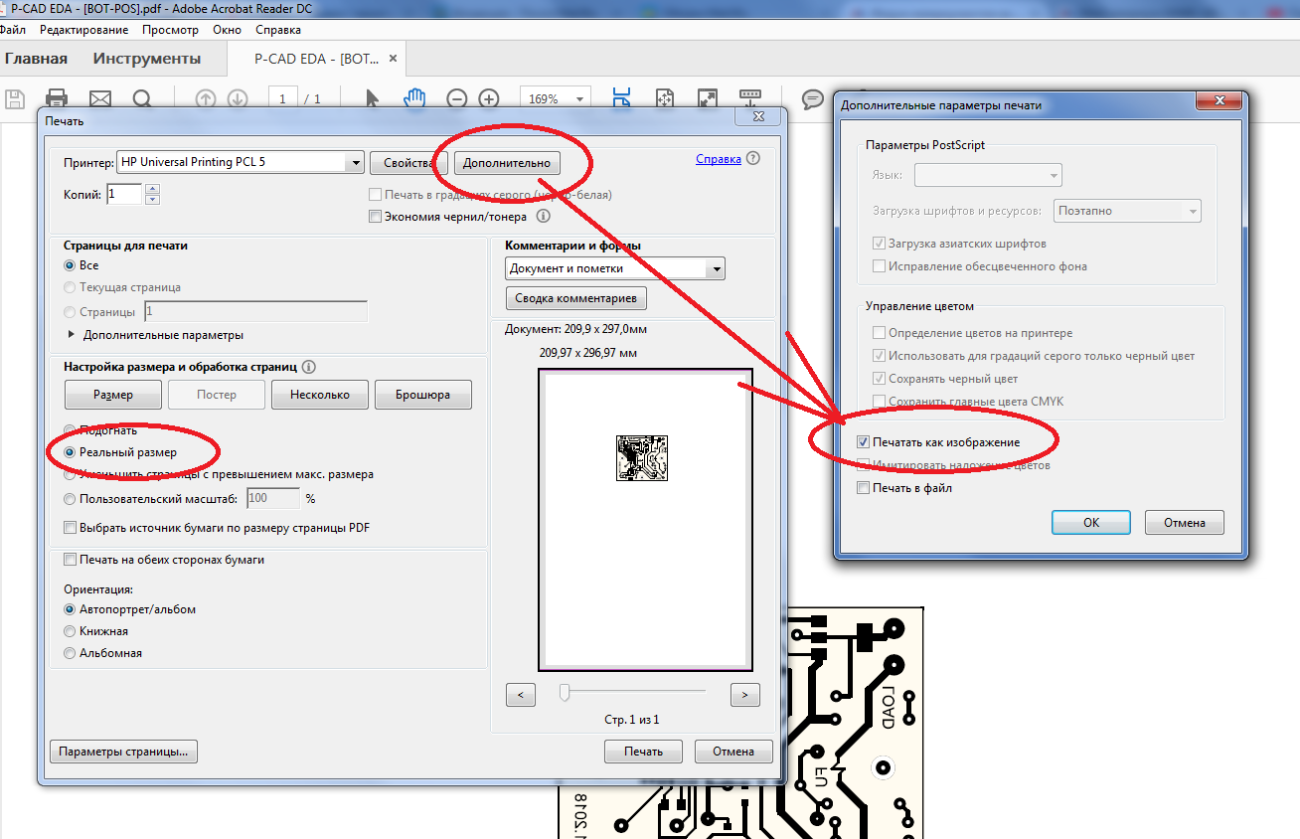Click info icon beside Настройка размера heading
1300x839 pixels.
[x=309, y=367]
